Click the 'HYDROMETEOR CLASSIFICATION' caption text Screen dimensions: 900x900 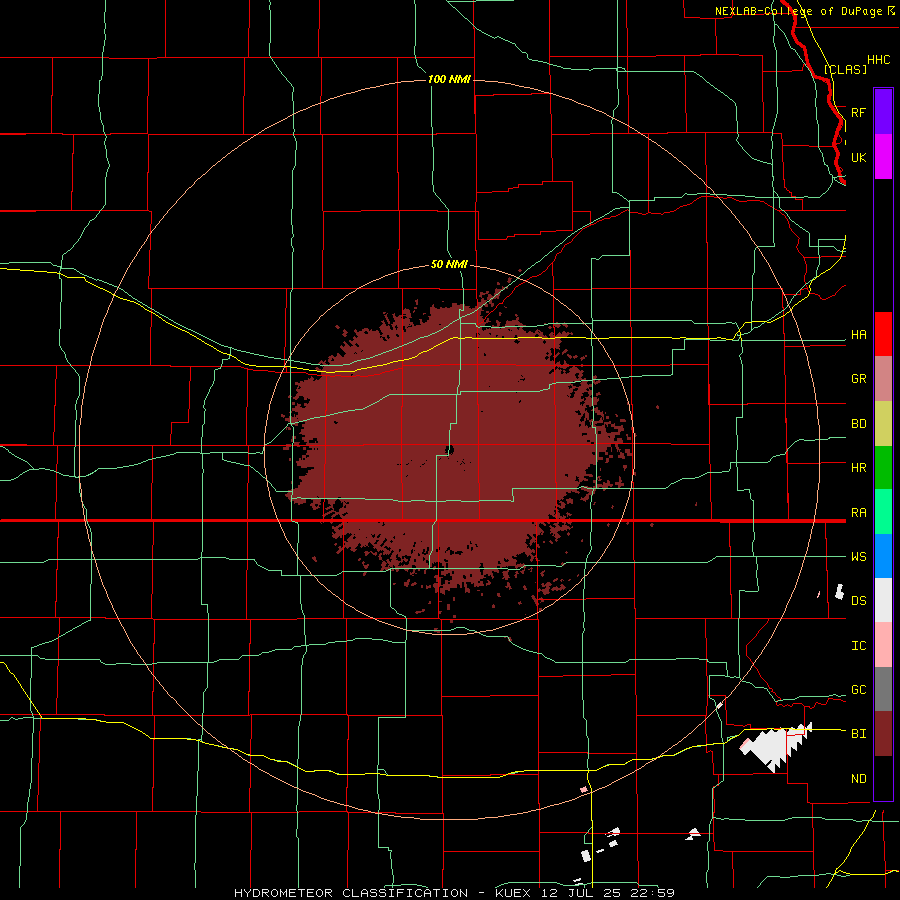(x=351, y=893)
